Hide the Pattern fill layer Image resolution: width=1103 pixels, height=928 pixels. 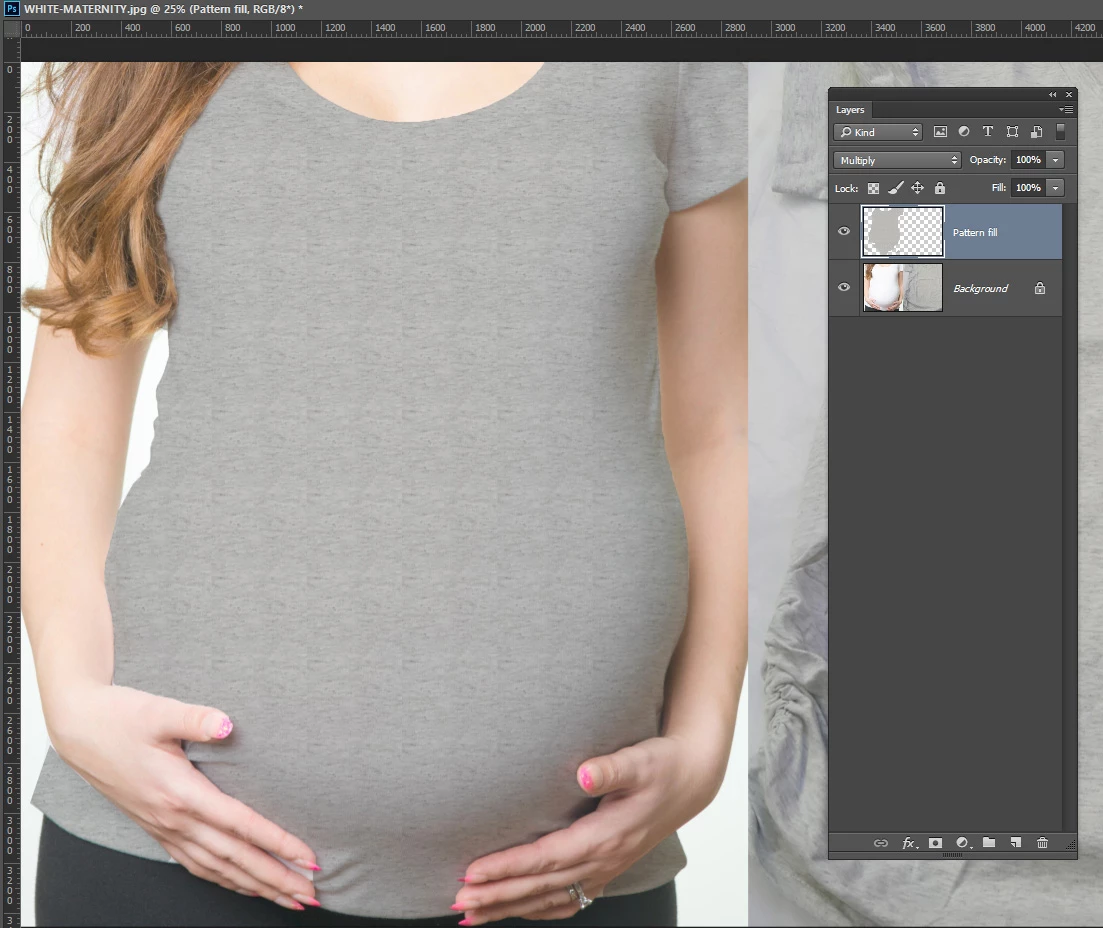(844, 231)
